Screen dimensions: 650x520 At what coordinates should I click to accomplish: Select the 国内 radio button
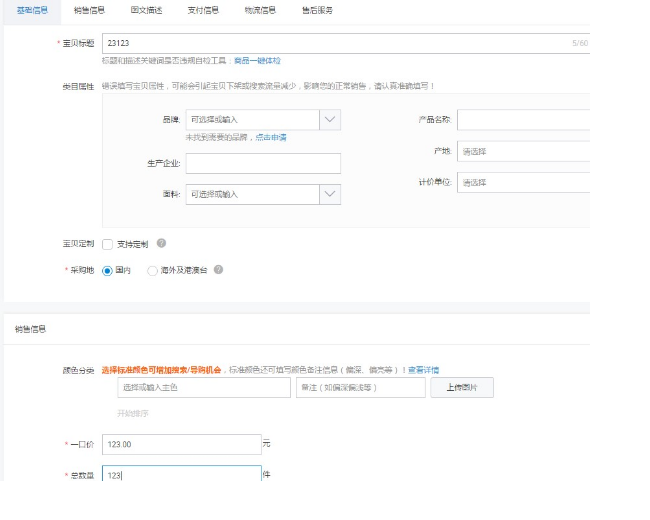click(107, 271)
